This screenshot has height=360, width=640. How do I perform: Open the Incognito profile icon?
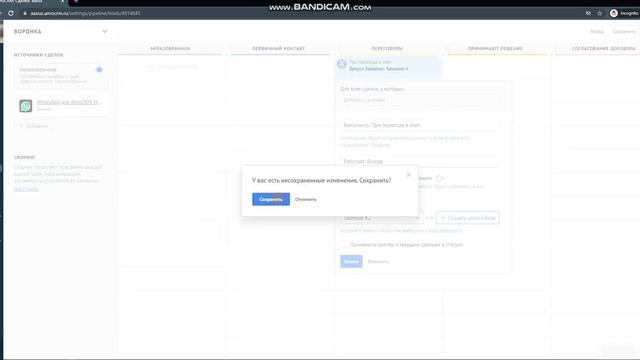point(613,13)
